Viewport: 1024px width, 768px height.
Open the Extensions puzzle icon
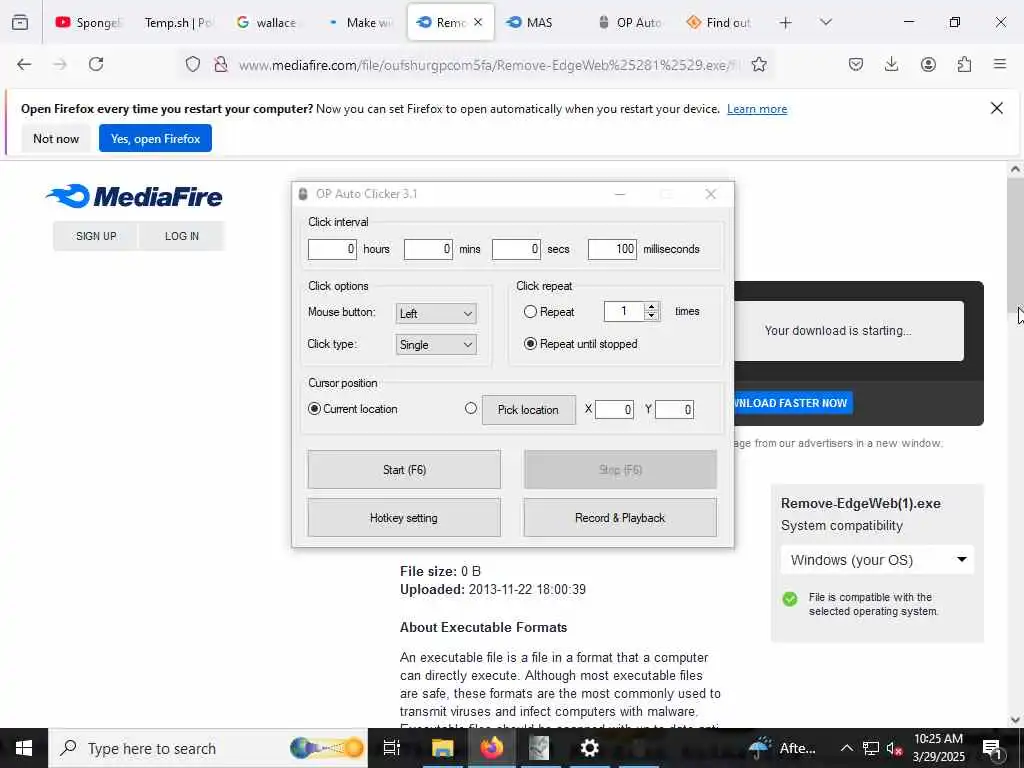pyautogui.click(x=964, y=64)
